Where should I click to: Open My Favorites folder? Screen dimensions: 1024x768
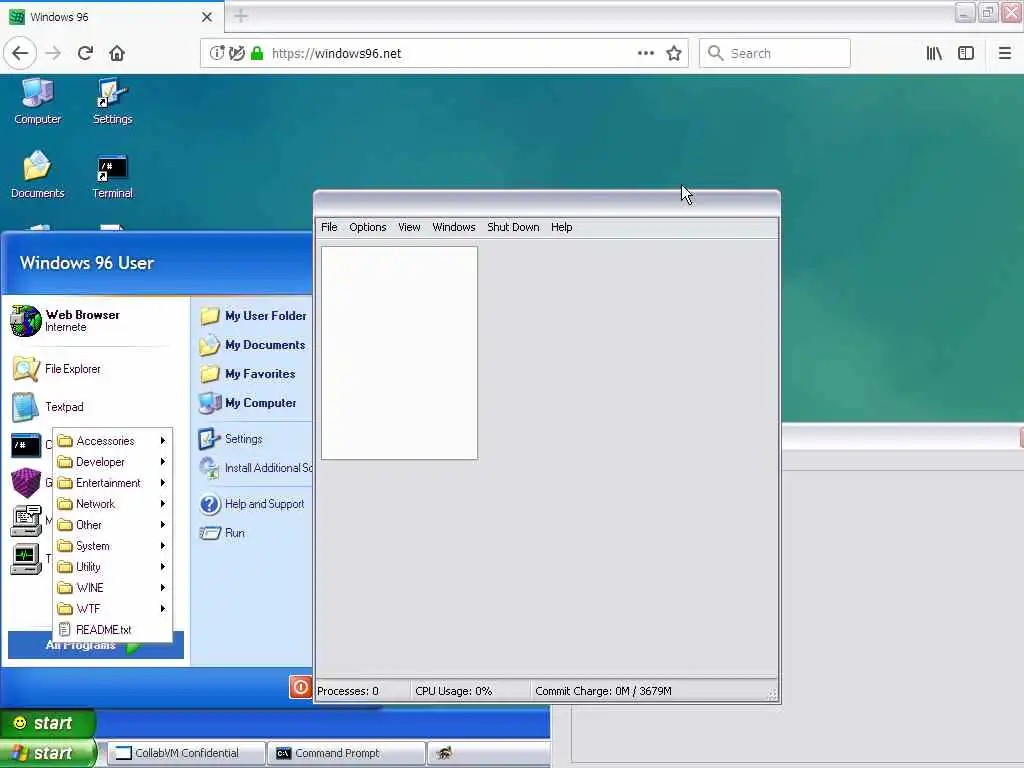[248, 374]
